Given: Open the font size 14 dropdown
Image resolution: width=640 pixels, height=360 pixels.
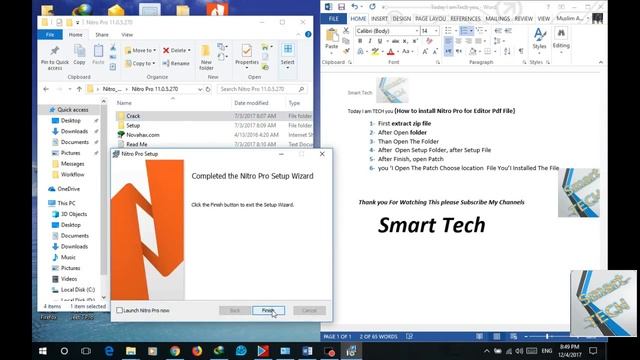Looking at the screenshot, I should click(x=436, y=31).
